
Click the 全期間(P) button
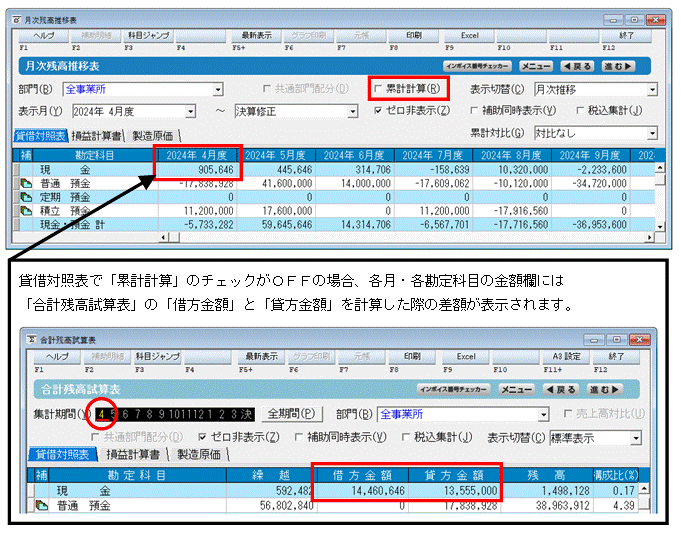tap(291, 413)
